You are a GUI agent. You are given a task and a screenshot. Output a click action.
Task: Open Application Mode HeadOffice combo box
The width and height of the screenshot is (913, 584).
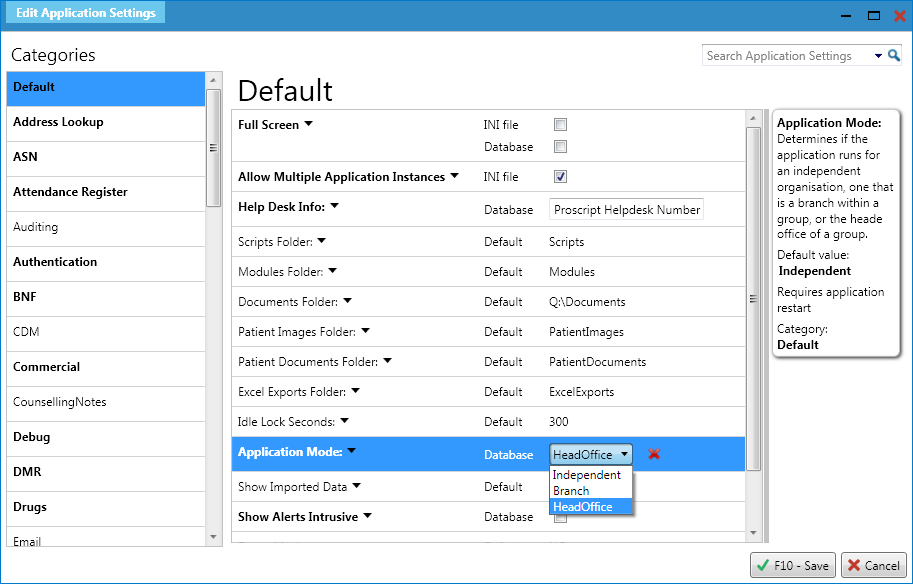(x=590, y=454)
